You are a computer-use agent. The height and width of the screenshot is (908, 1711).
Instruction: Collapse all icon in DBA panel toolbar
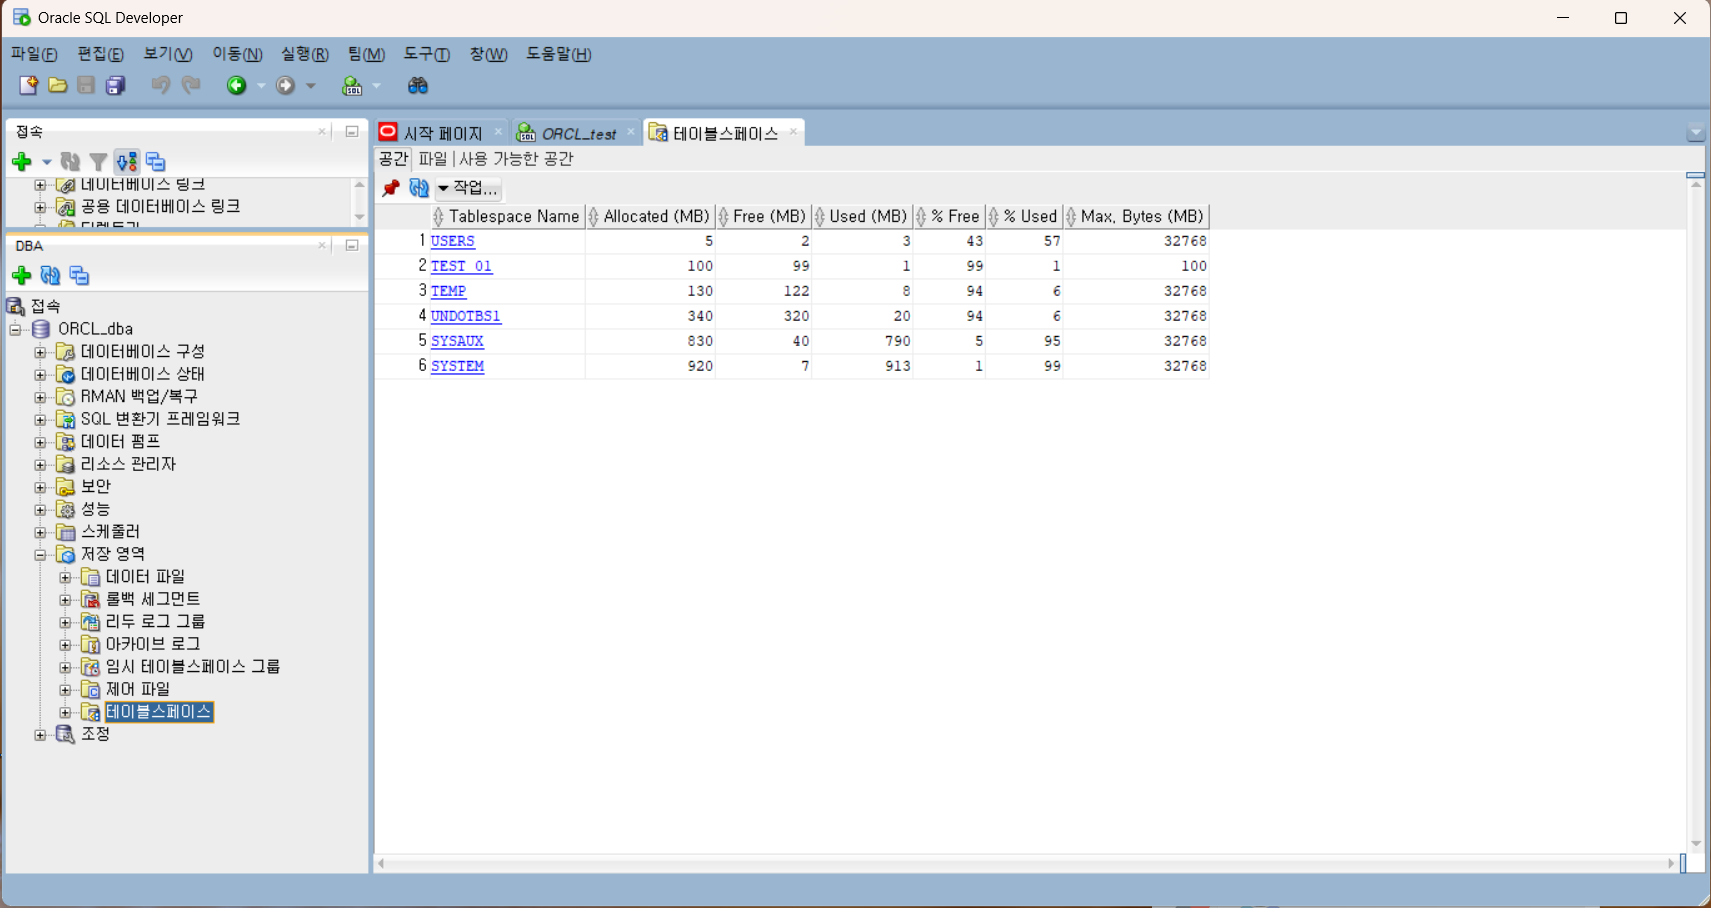[x=79, y=276]
